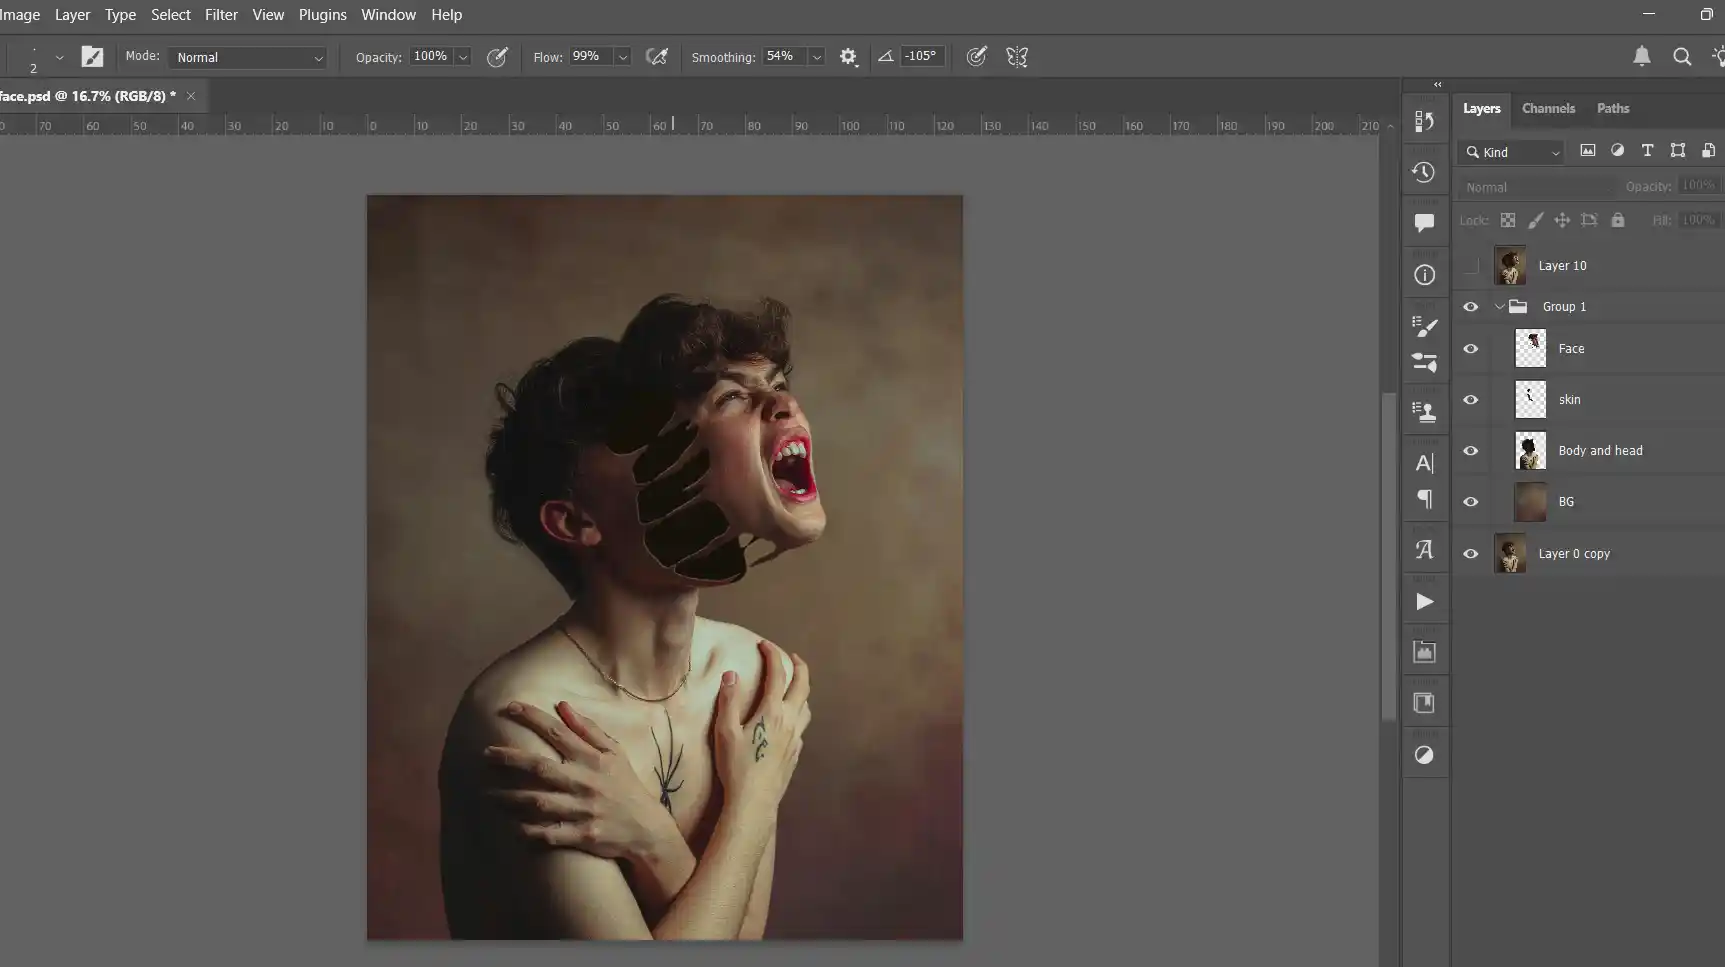This screenshot has width=1725, height=967.
Task: Hide Layer 0 copy eye
Action: pos(1470,554)
